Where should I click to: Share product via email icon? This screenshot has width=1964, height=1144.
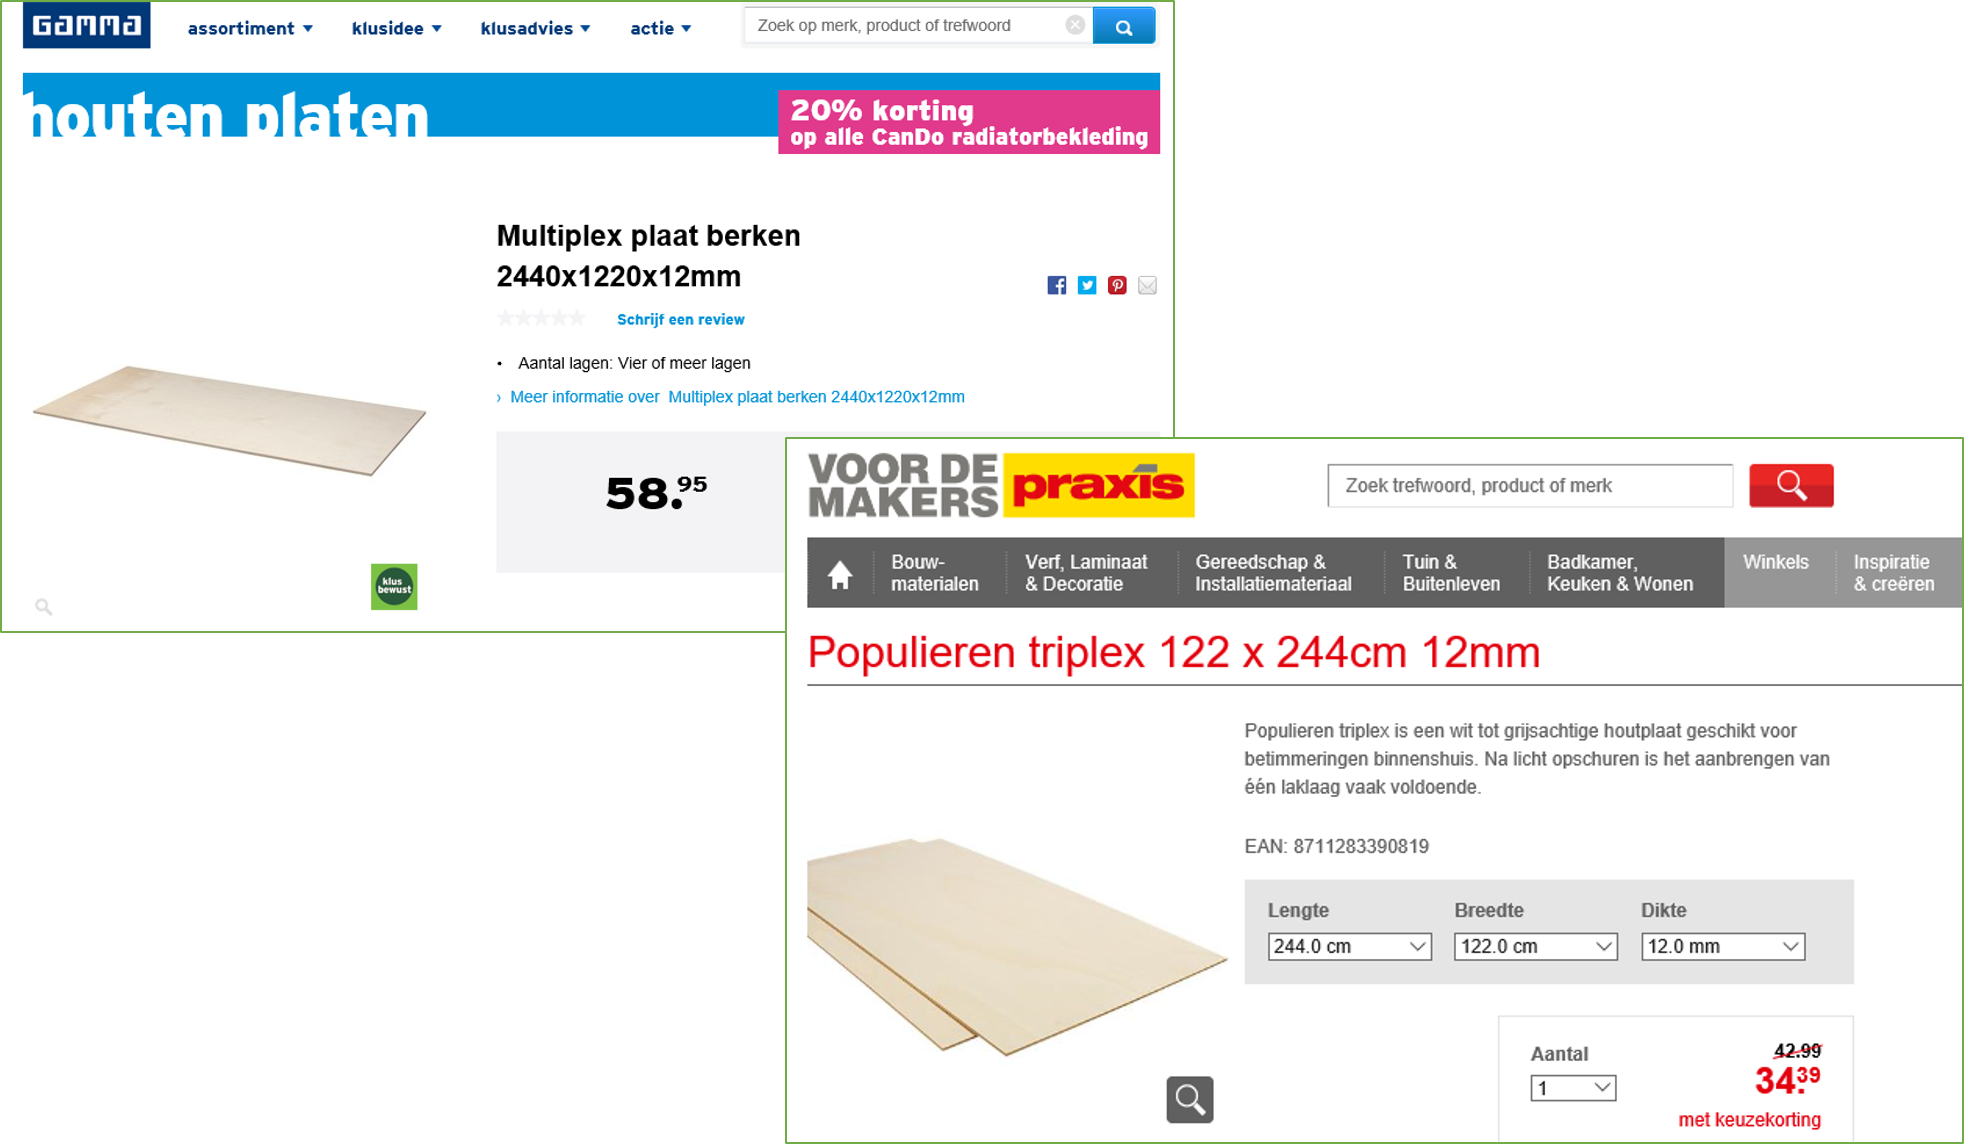pyautogui.click(x=1147, y=285)
